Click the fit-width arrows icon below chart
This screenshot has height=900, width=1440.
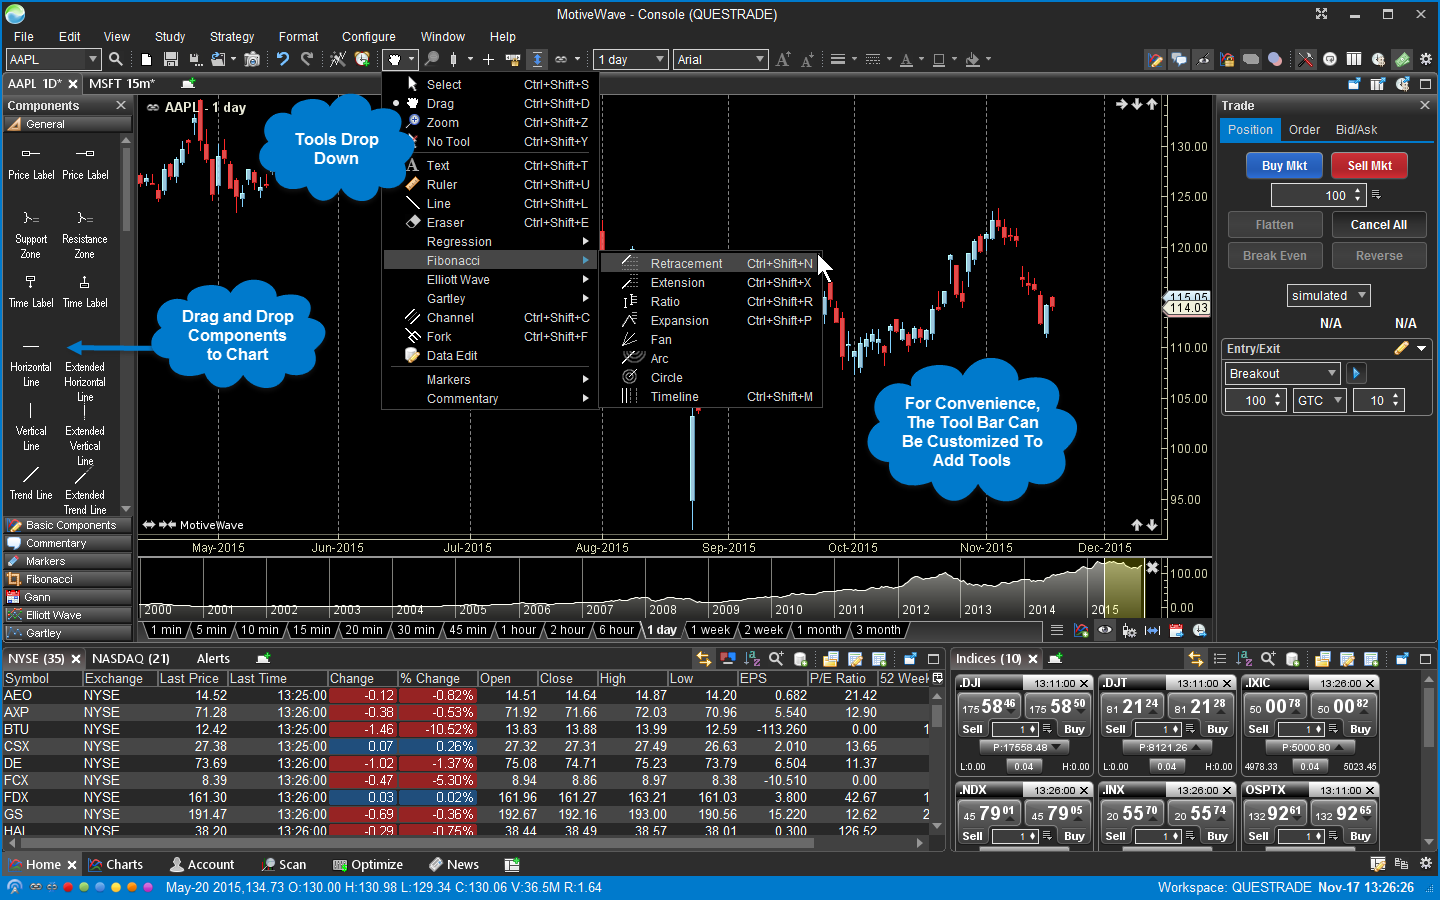coord(1152,630)
